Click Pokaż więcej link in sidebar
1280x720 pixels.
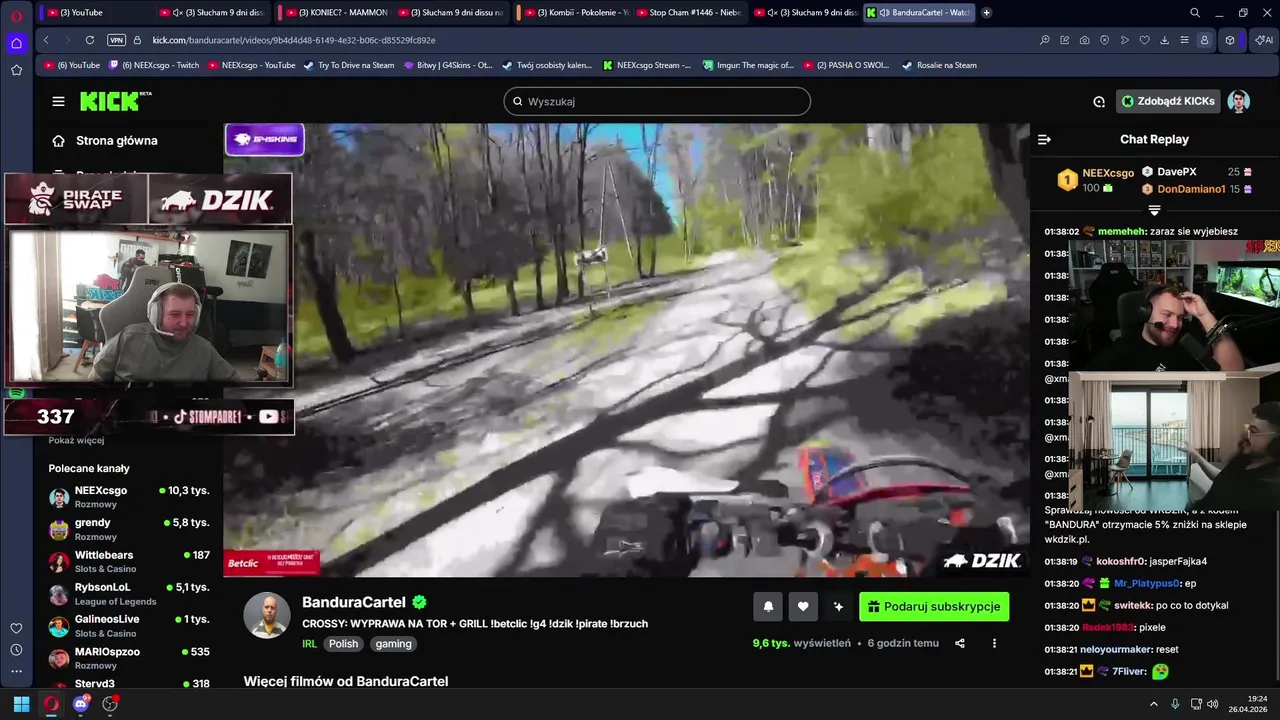[x=76, y=440]
